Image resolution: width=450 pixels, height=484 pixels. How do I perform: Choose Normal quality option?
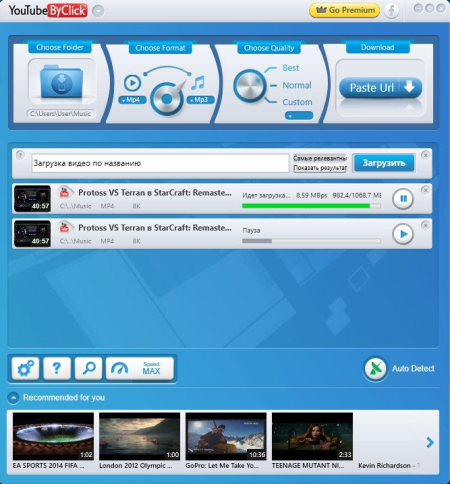coord(297,85)
